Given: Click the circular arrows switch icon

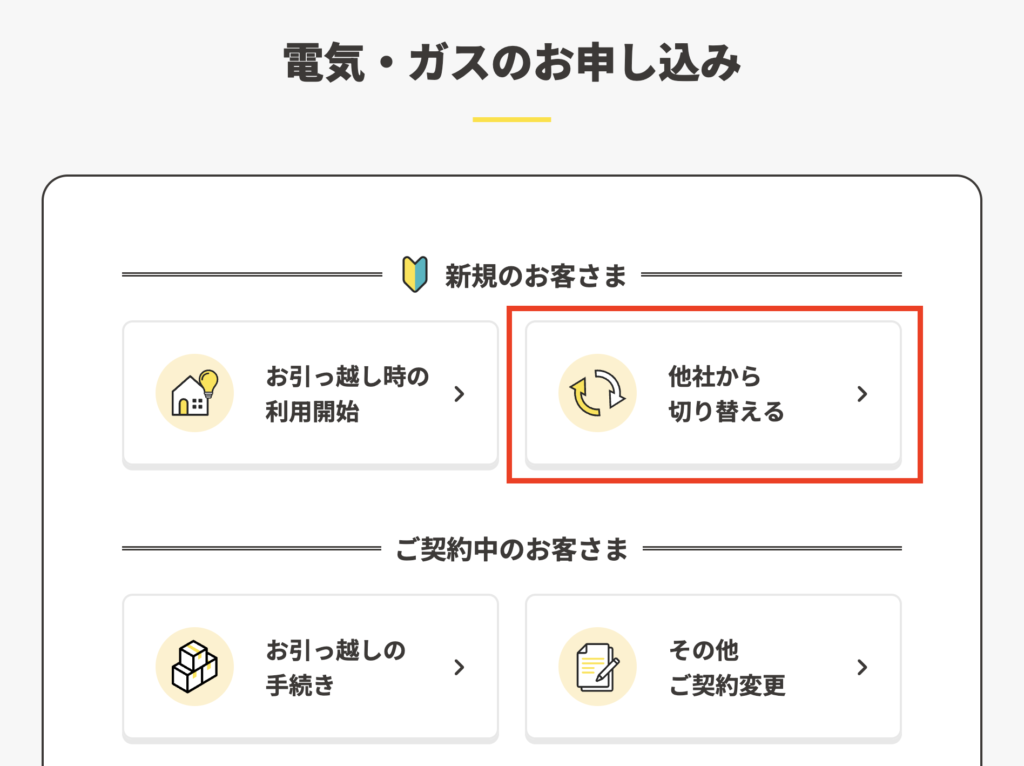Looking at the screenshot, I should [x=597, y=393].
